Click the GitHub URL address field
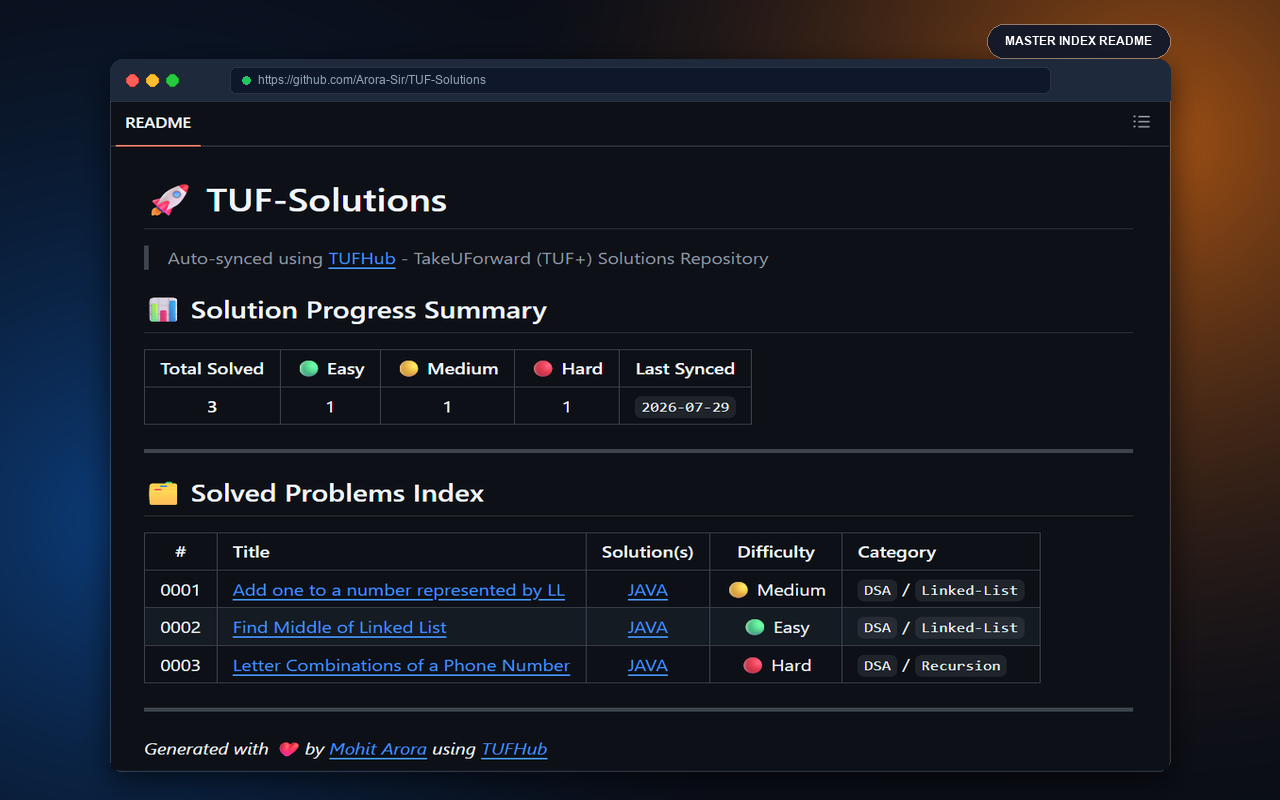 [640, 80]
